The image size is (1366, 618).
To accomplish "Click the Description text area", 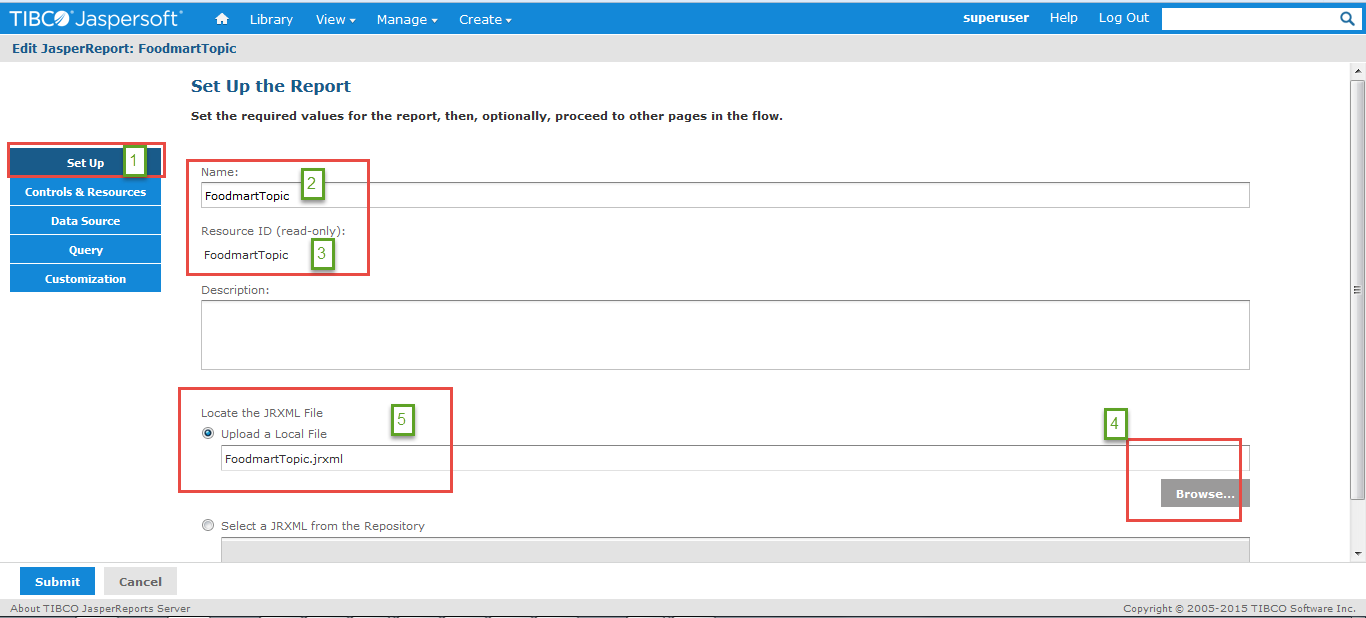I will coord(725,335).
